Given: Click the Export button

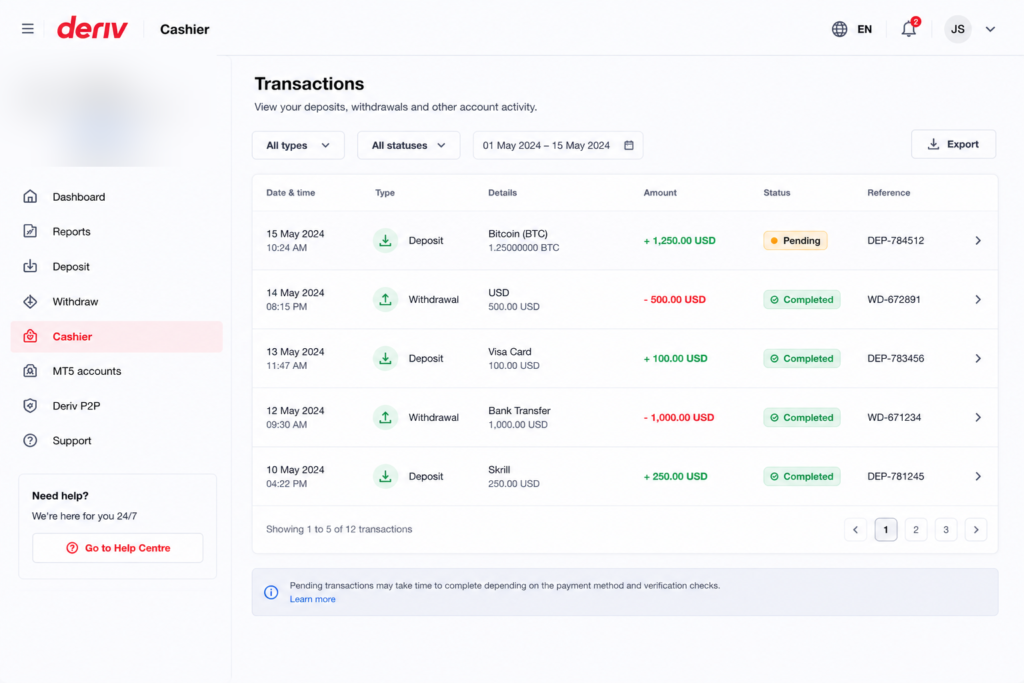Looking at the screenshot, I should 953,144.
